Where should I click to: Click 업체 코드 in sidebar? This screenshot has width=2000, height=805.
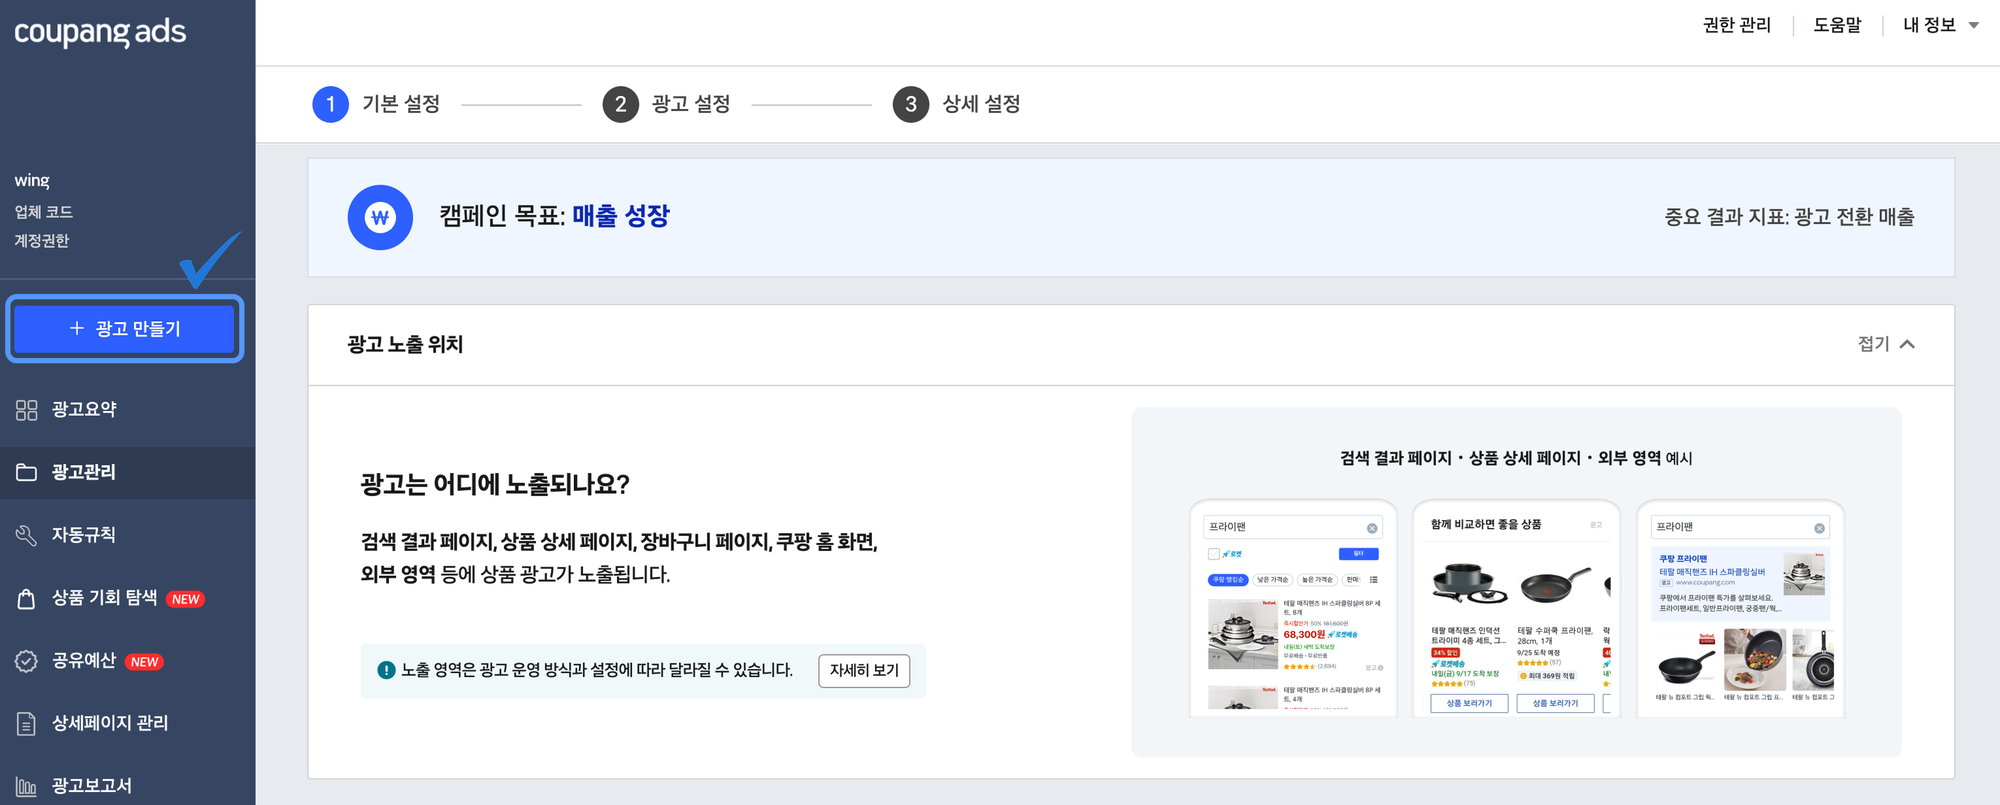[43, 212]
